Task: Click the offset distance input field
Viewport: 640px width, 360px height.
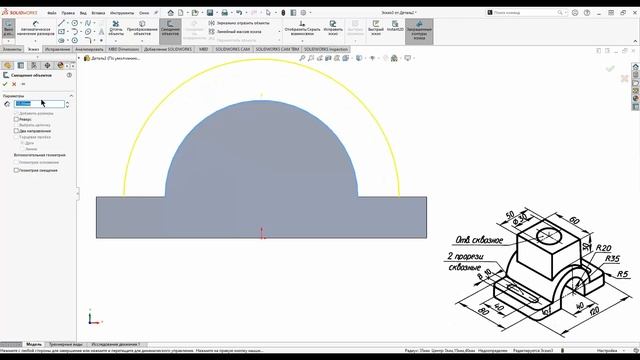Action: (x=39, y=104)
